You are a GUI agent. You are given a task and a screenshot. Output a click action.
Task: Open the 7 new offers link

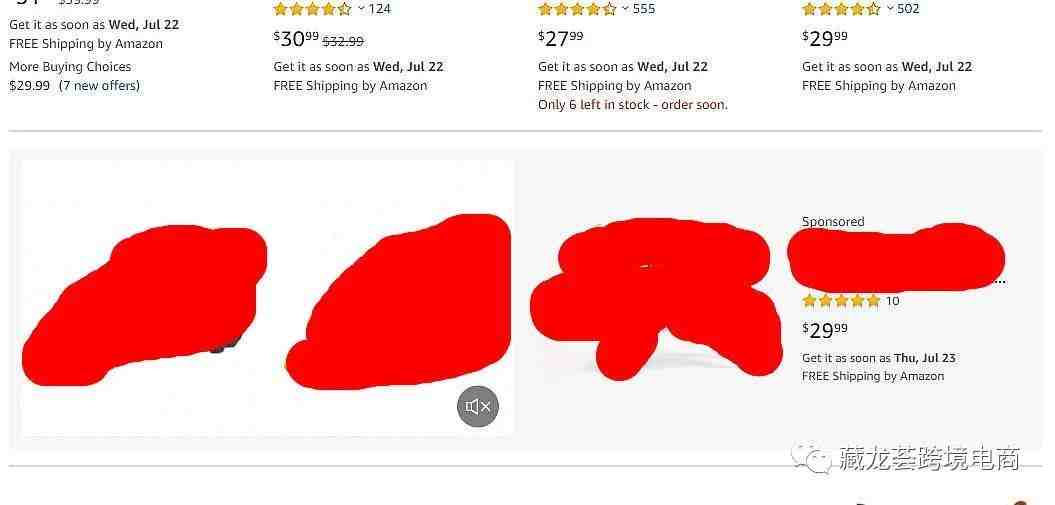click(x=99, y=85)
